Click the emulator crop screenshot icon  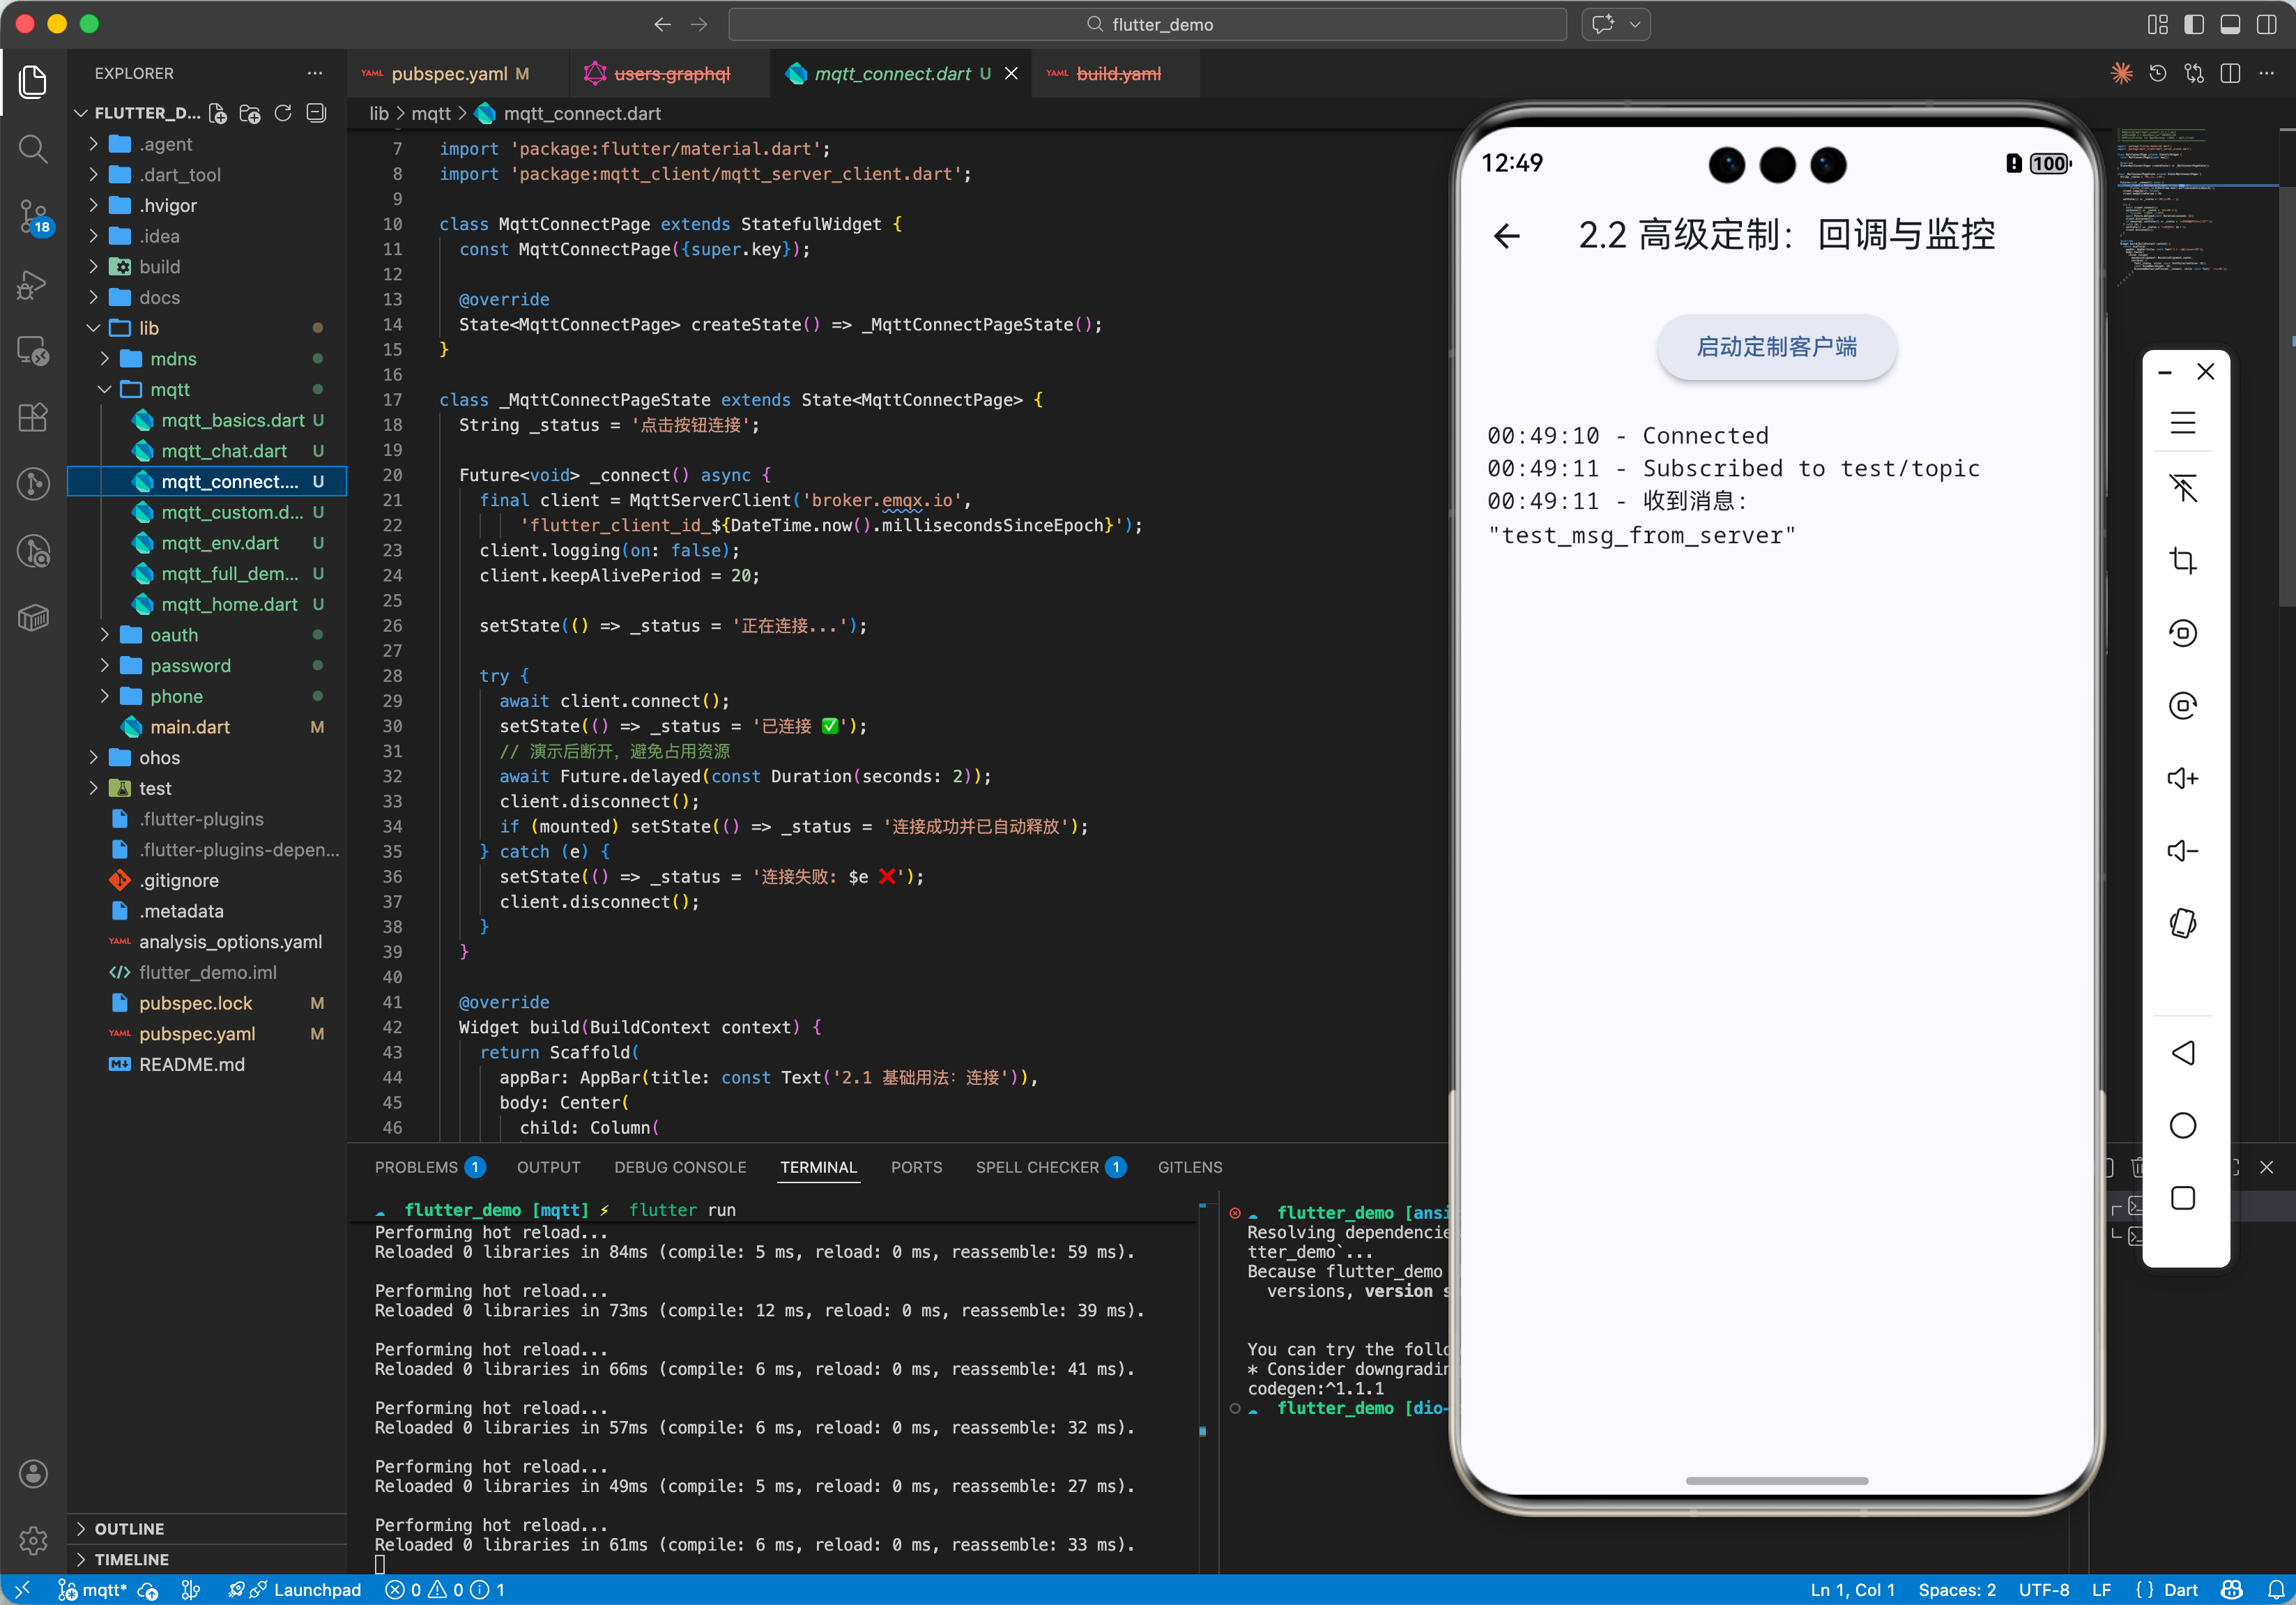point(2182,560)
